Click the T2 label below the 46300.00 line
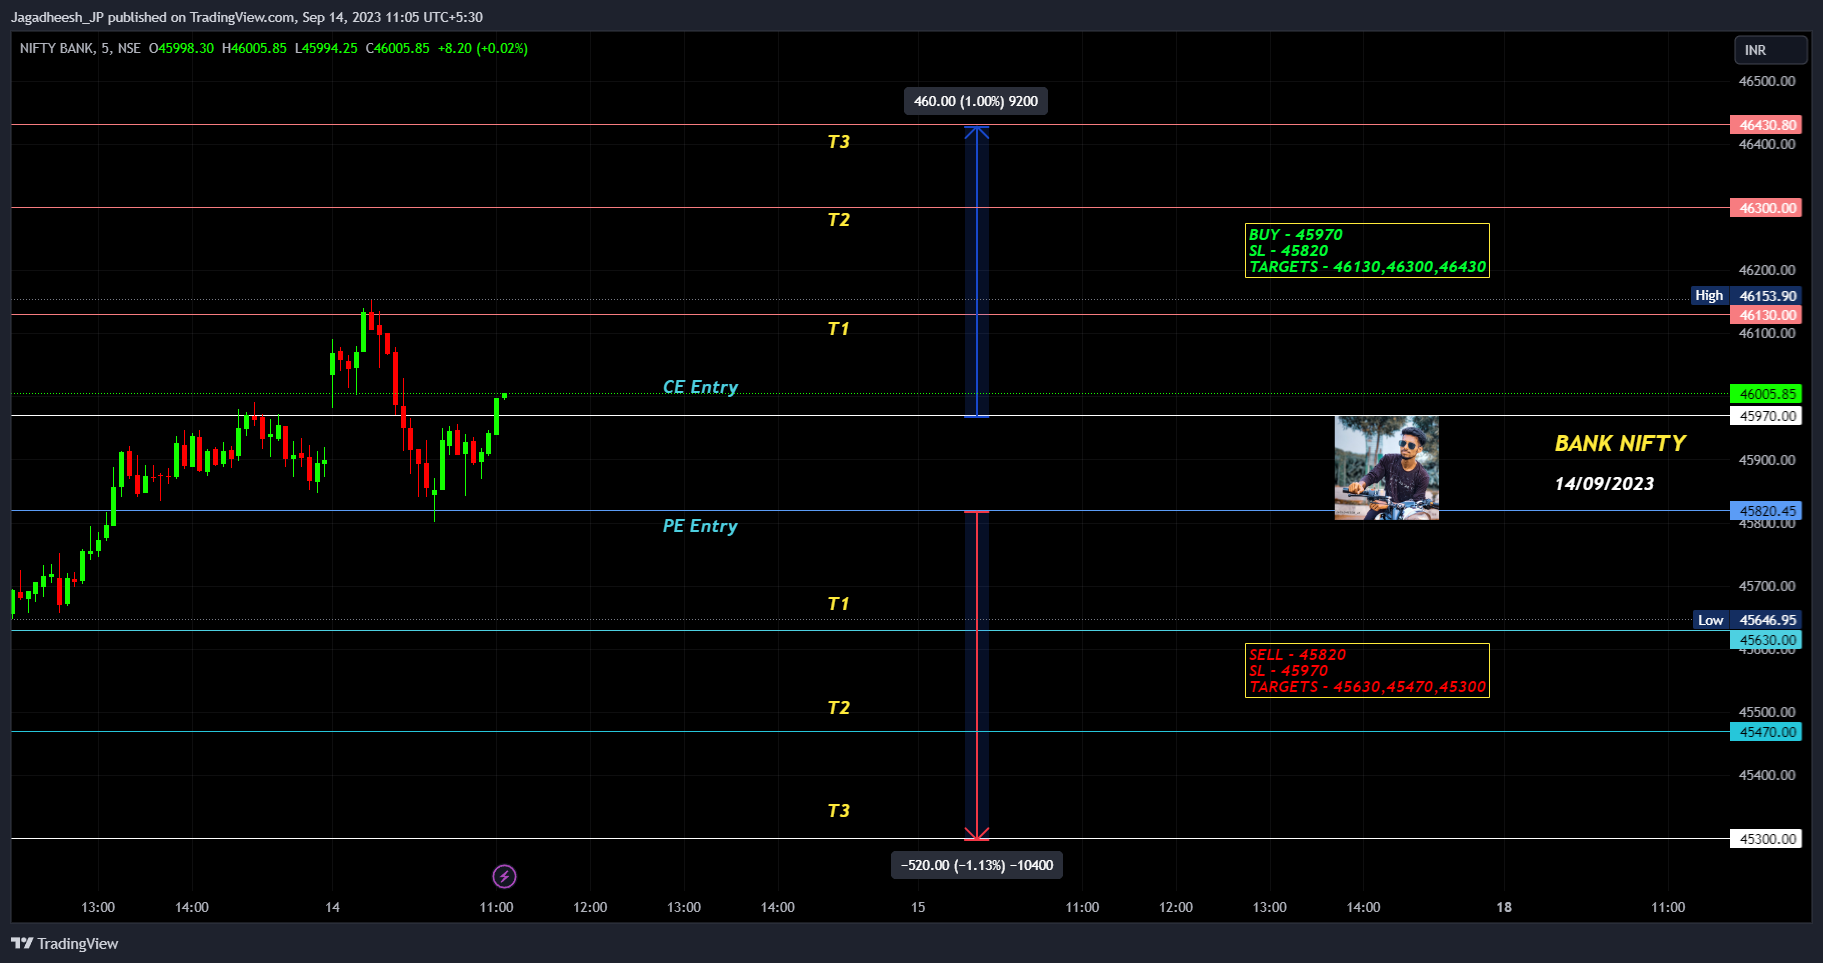 coord(838,220)
